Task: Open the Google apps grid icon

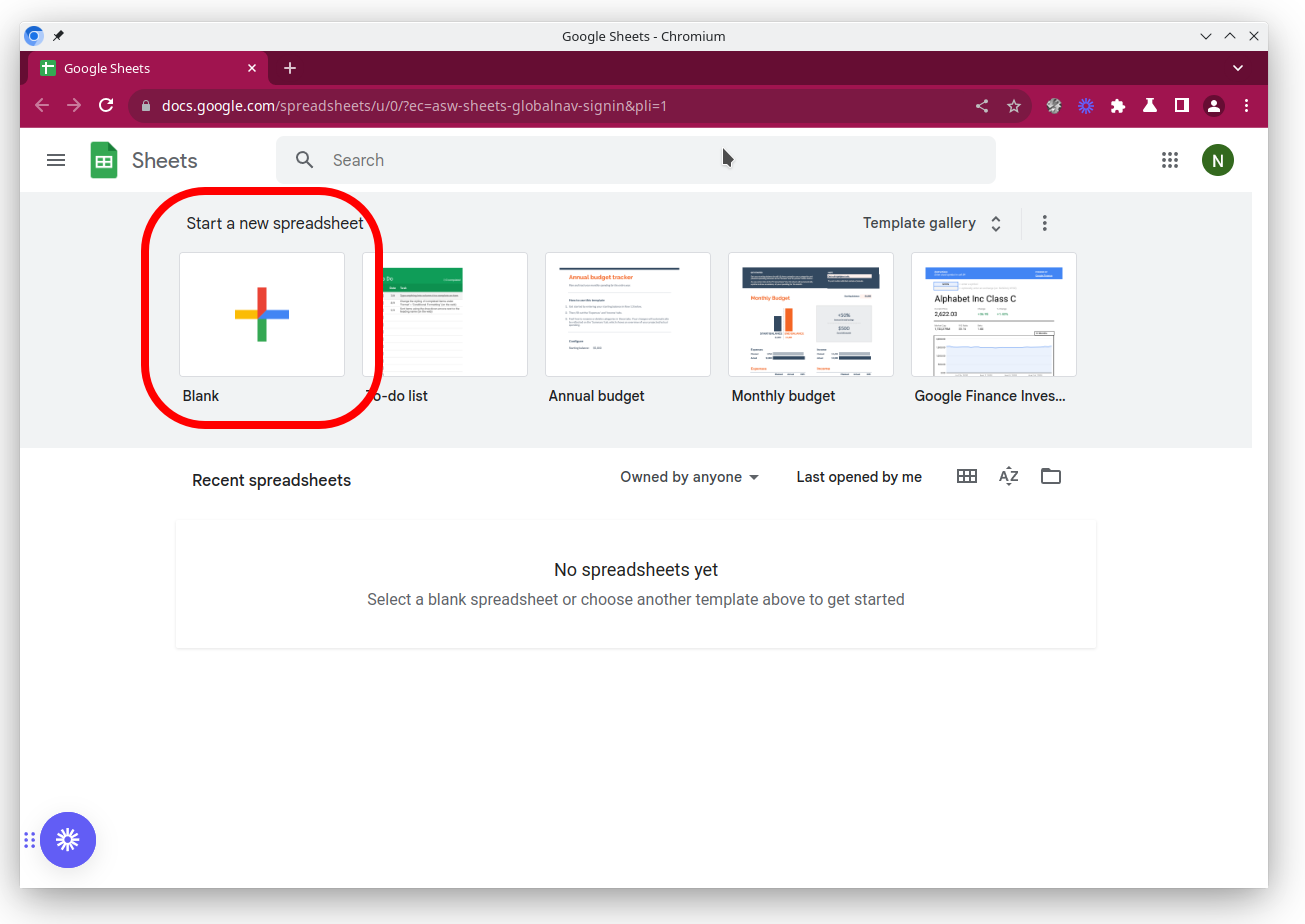Action: point(1170,160)
